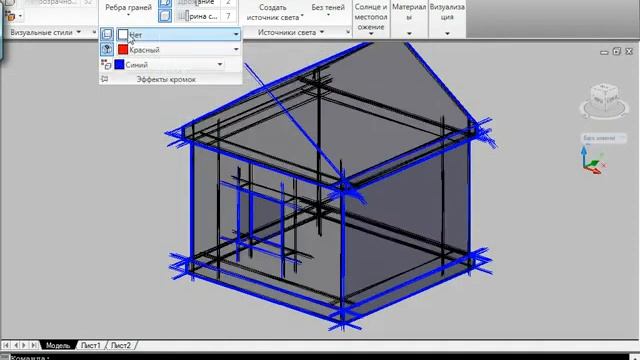Switch to the Лист2 tab
640x360 pixels.
pyautogui.click(x=120, y=345)
